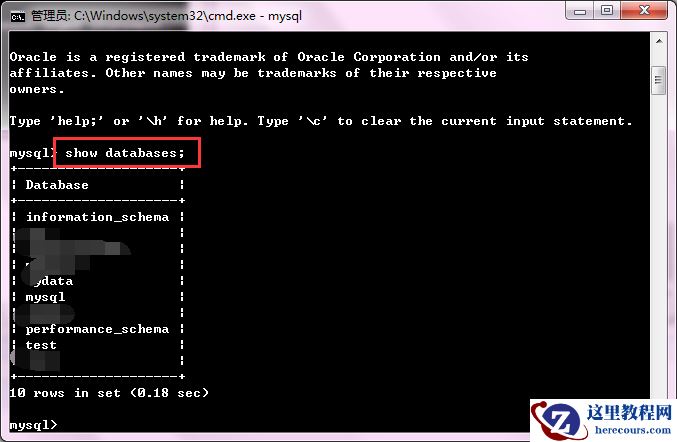
Task: Click the highlighted 'show databases;' command
Action: click(125, 153)
